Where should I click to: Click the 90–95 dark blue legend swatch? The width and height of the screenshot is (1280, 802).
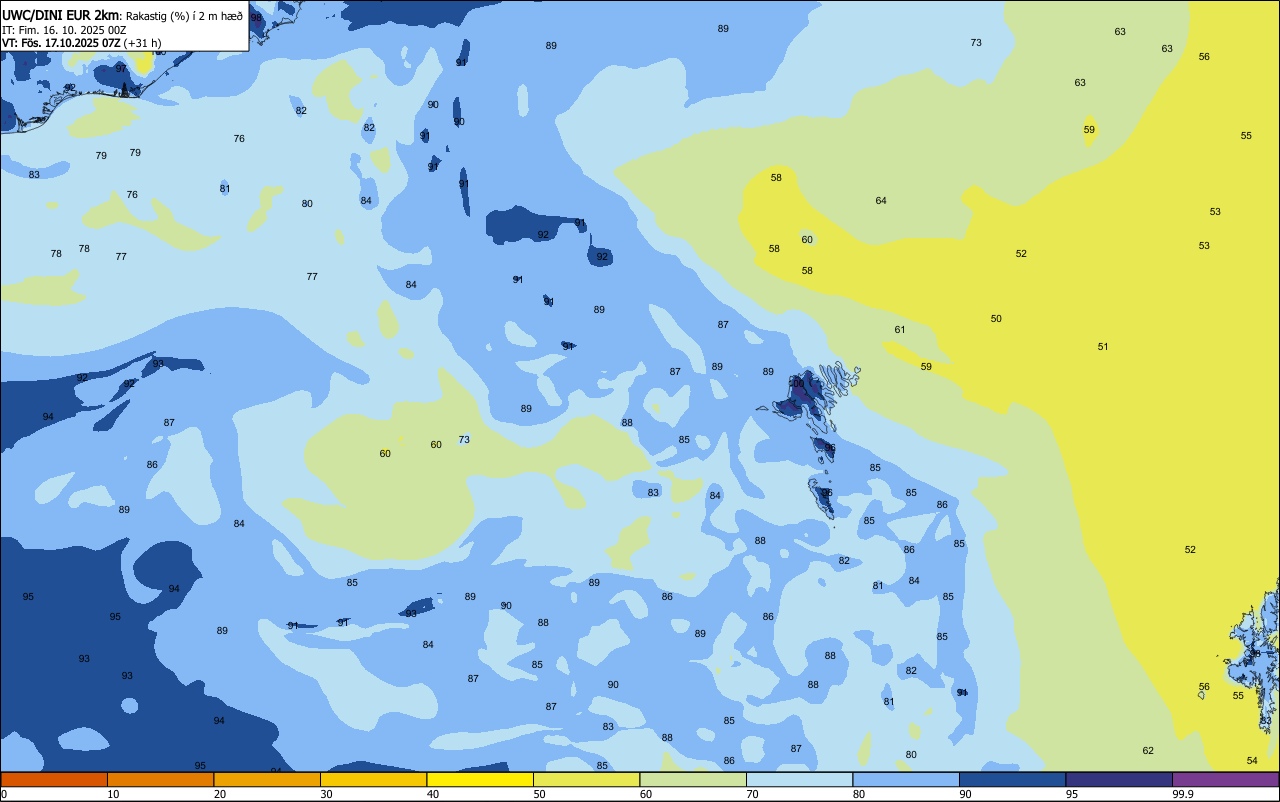1012,779
